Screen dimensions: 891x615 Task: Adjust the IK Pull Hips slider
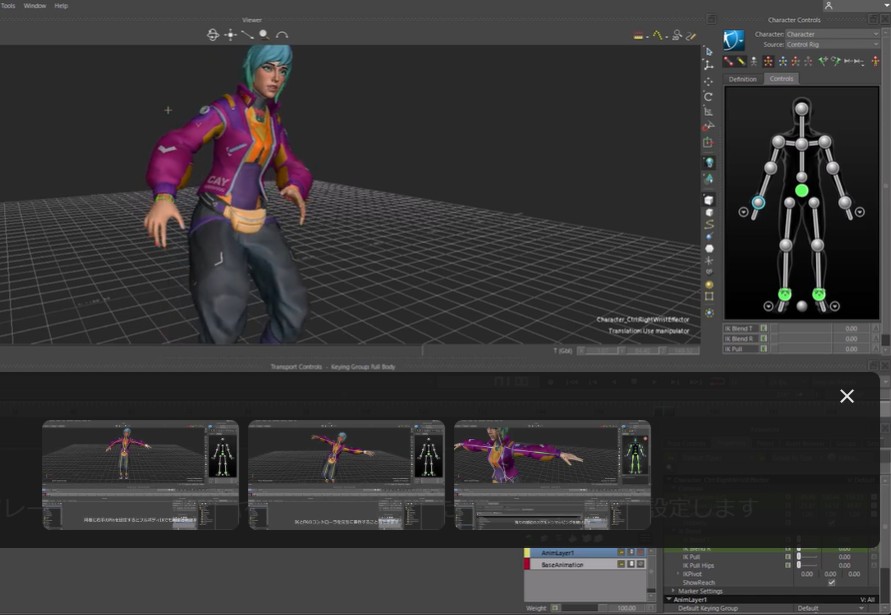(x=807, y=566)
